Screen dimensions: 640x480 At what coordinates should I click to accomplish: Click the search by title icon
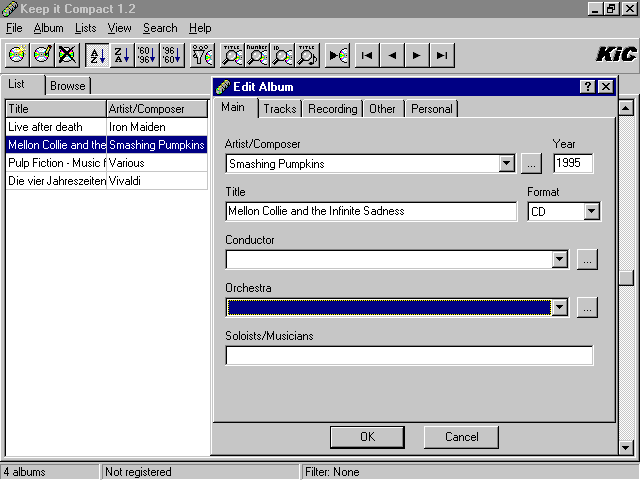232,55
